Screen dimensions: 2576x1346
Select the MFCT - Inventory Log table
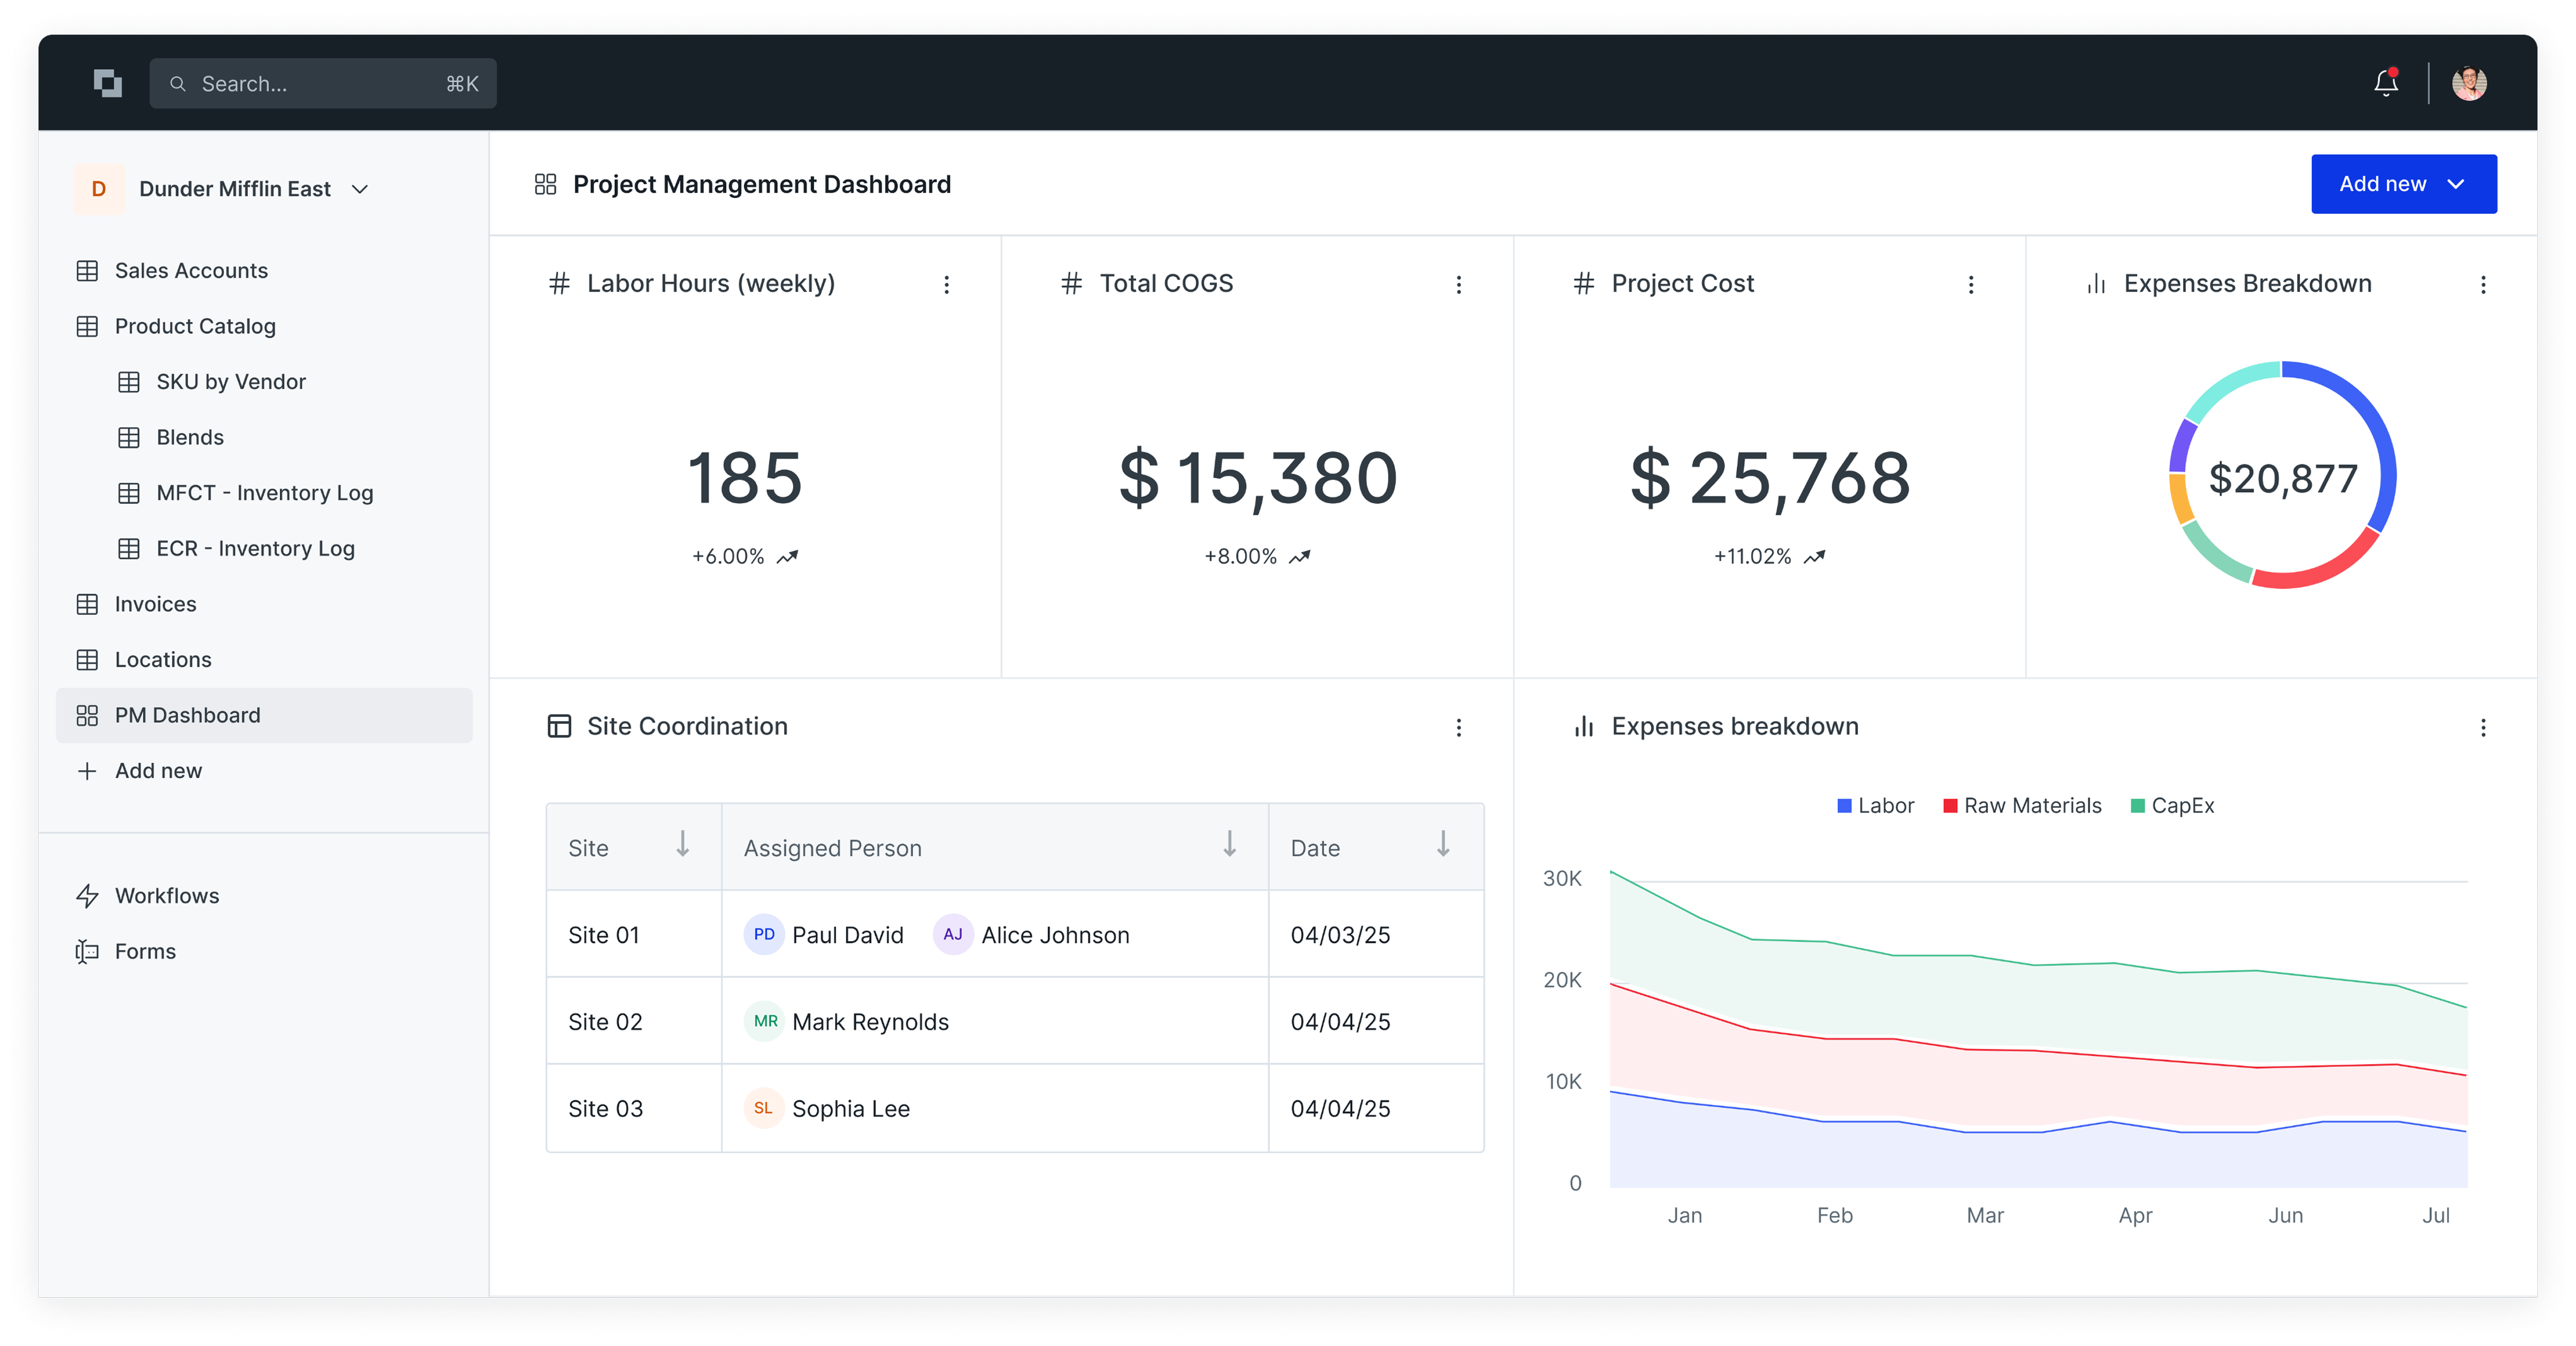(x=264, y=492)
